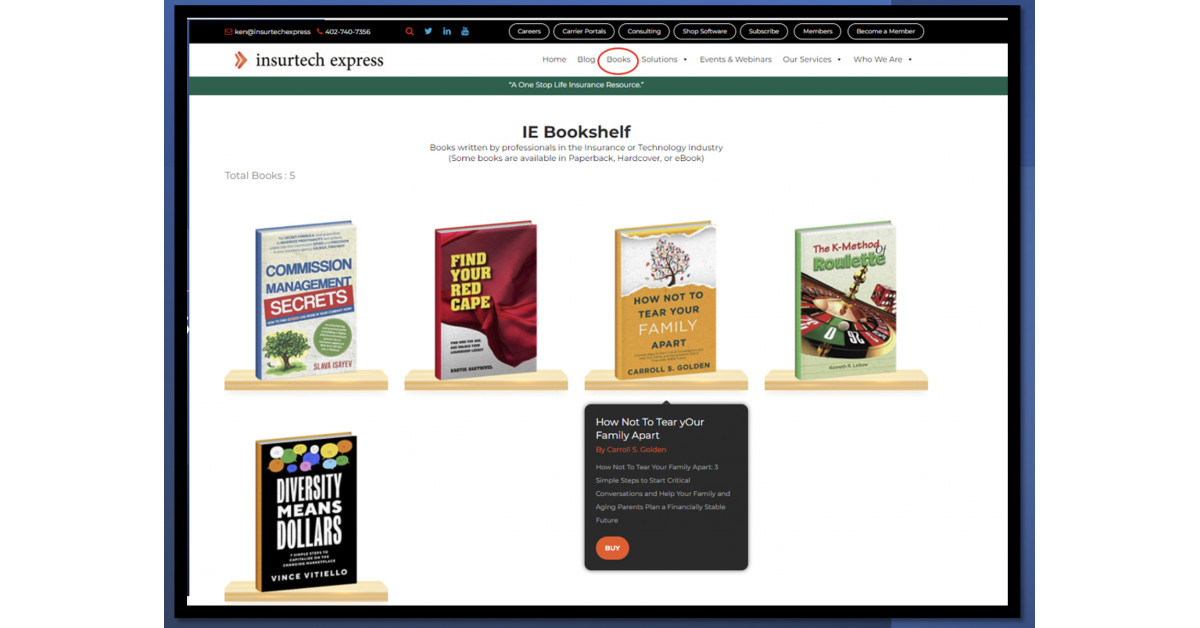Image resolution: width=1200 pixels, height=628 pixels.
Task: Open the LinkedIn icon
Action: coord(446,31)
